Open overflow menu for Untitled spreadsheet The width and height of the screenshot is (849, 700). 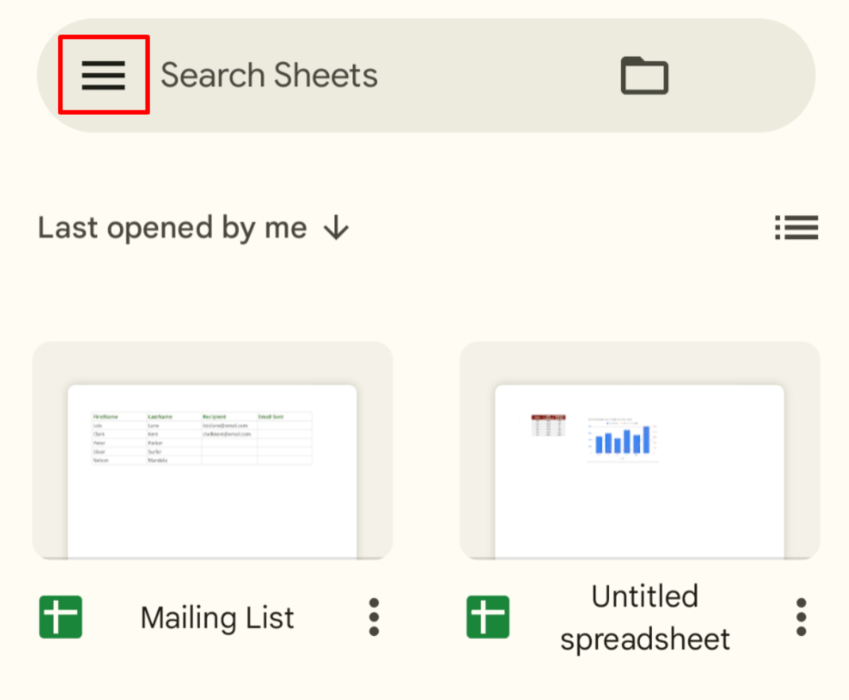[800, 617]
